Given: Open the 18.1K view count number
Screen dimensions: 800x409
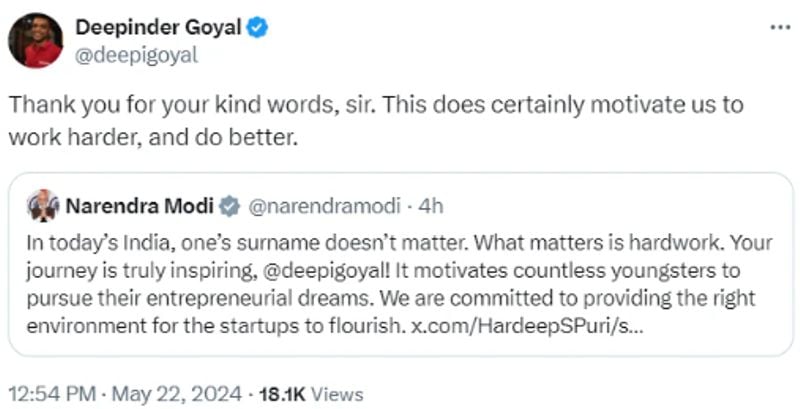Looking at the screenshot, I should click(282, 394).
